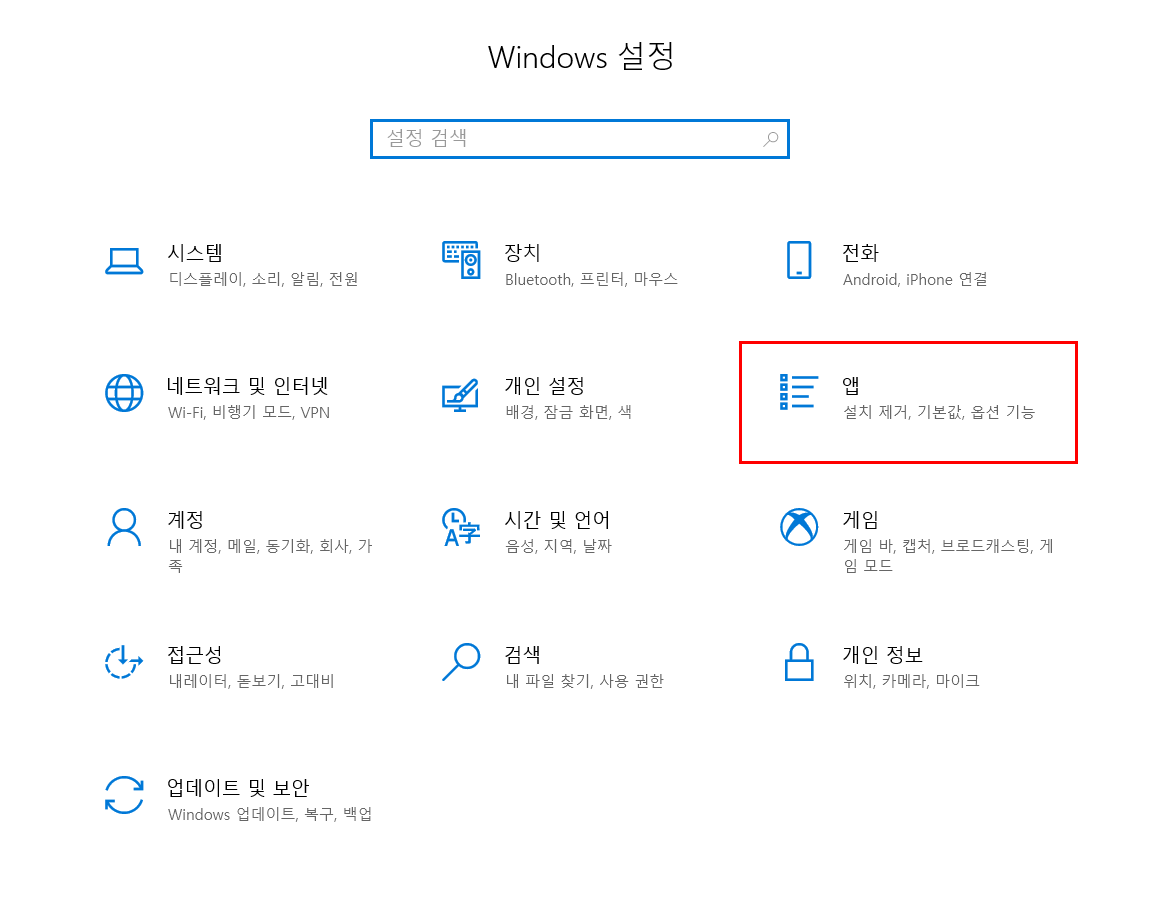Image resolution: width=1152 pixels, height=915 pixels.
Task: Click text '배경, 잠금 화면, 색'
Action: 569,412
